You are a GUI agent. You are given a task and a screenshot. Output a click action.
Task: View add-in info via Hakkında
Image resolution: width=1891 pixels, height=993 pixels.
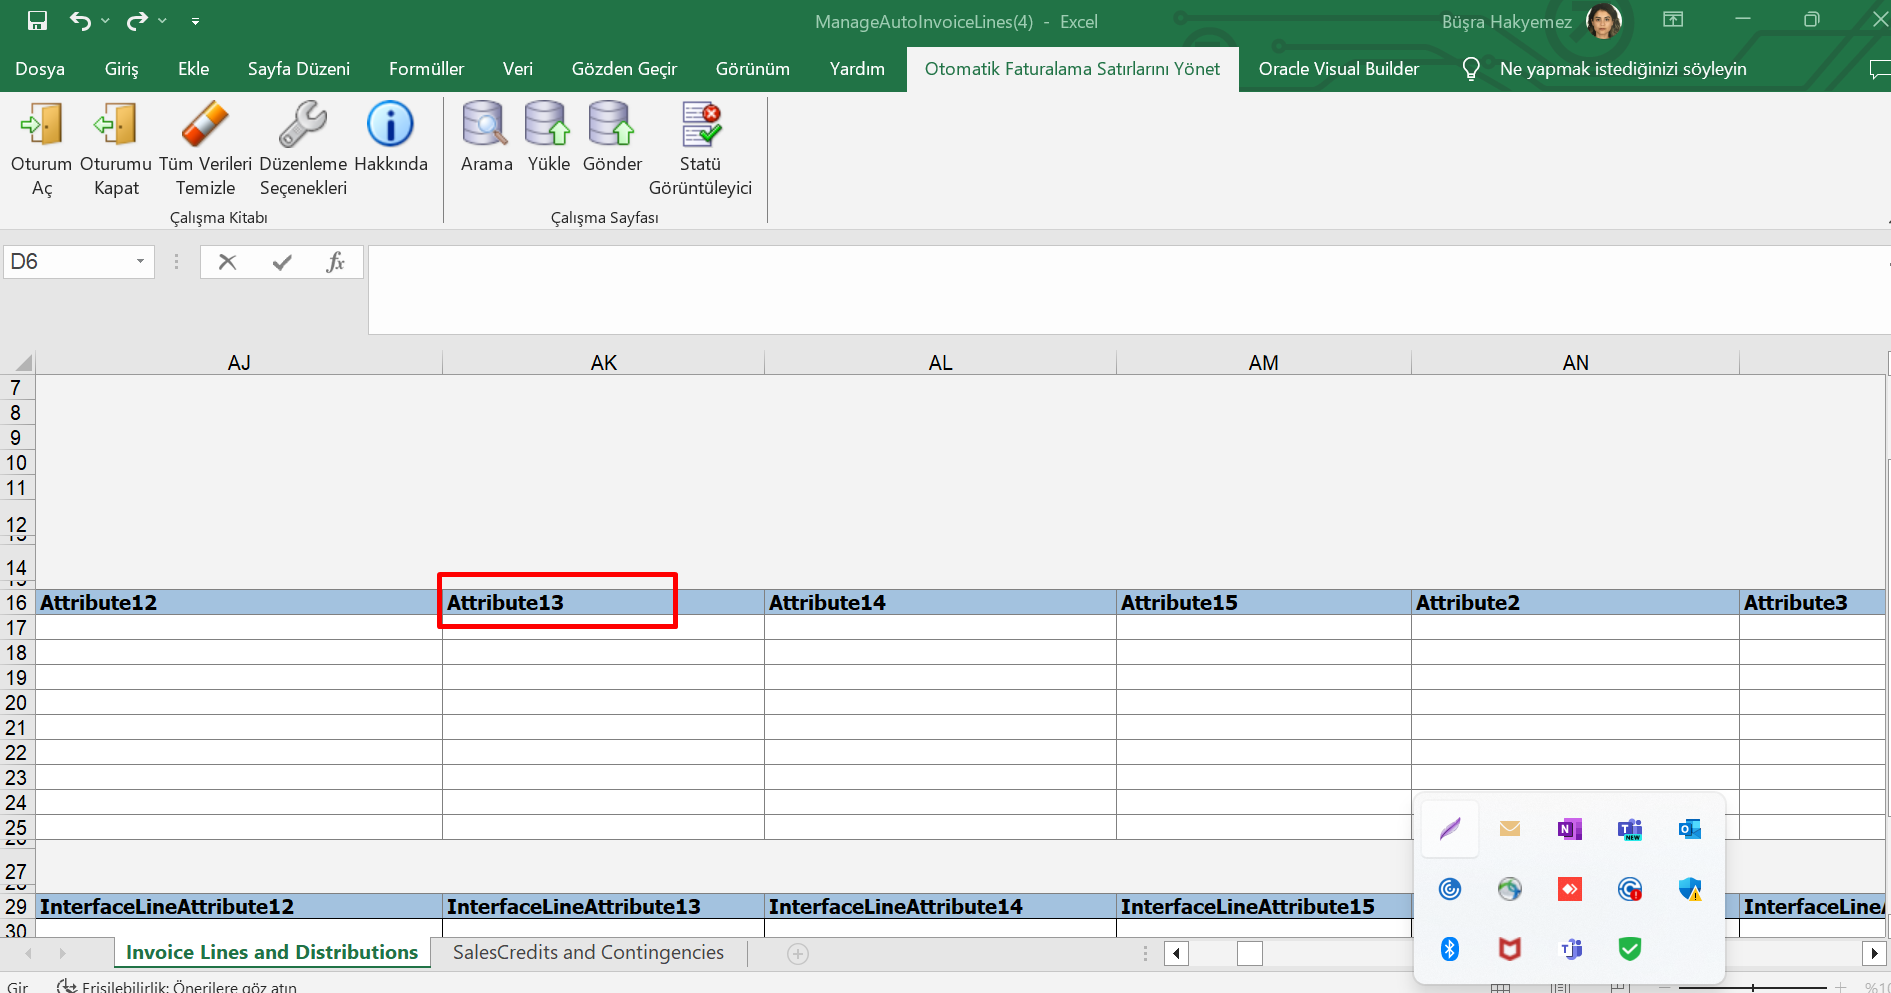tap(390, 140)
